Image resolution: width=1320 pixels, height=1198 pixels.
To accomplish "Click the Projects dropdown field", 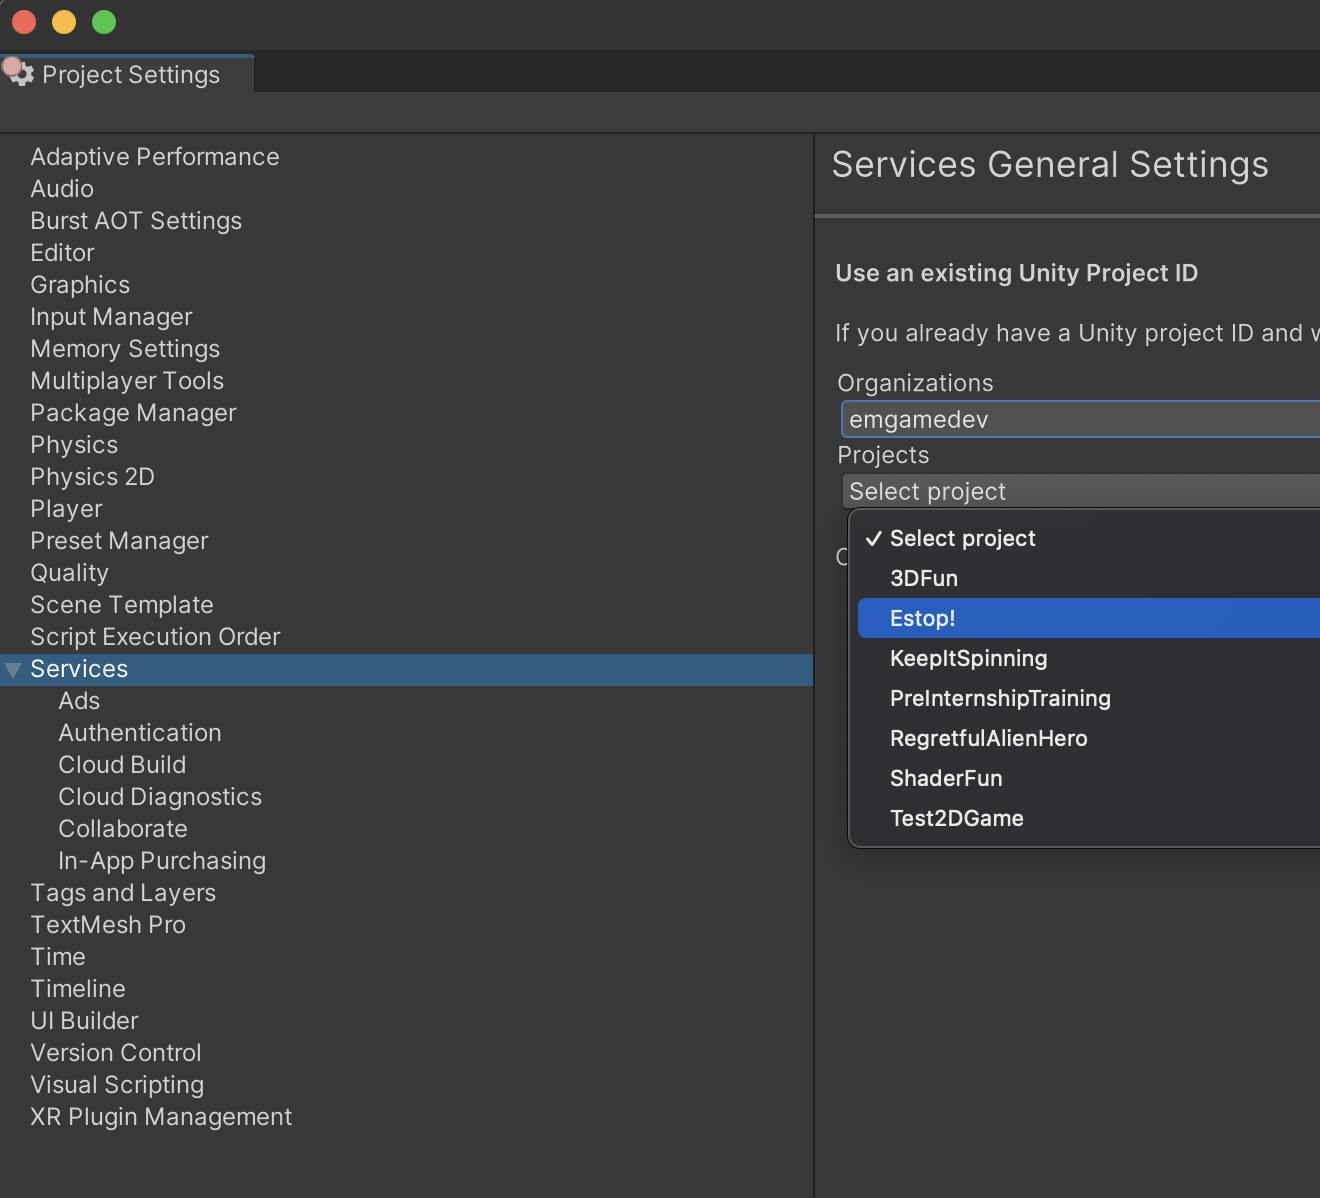I will click(x=1081, y=491).
